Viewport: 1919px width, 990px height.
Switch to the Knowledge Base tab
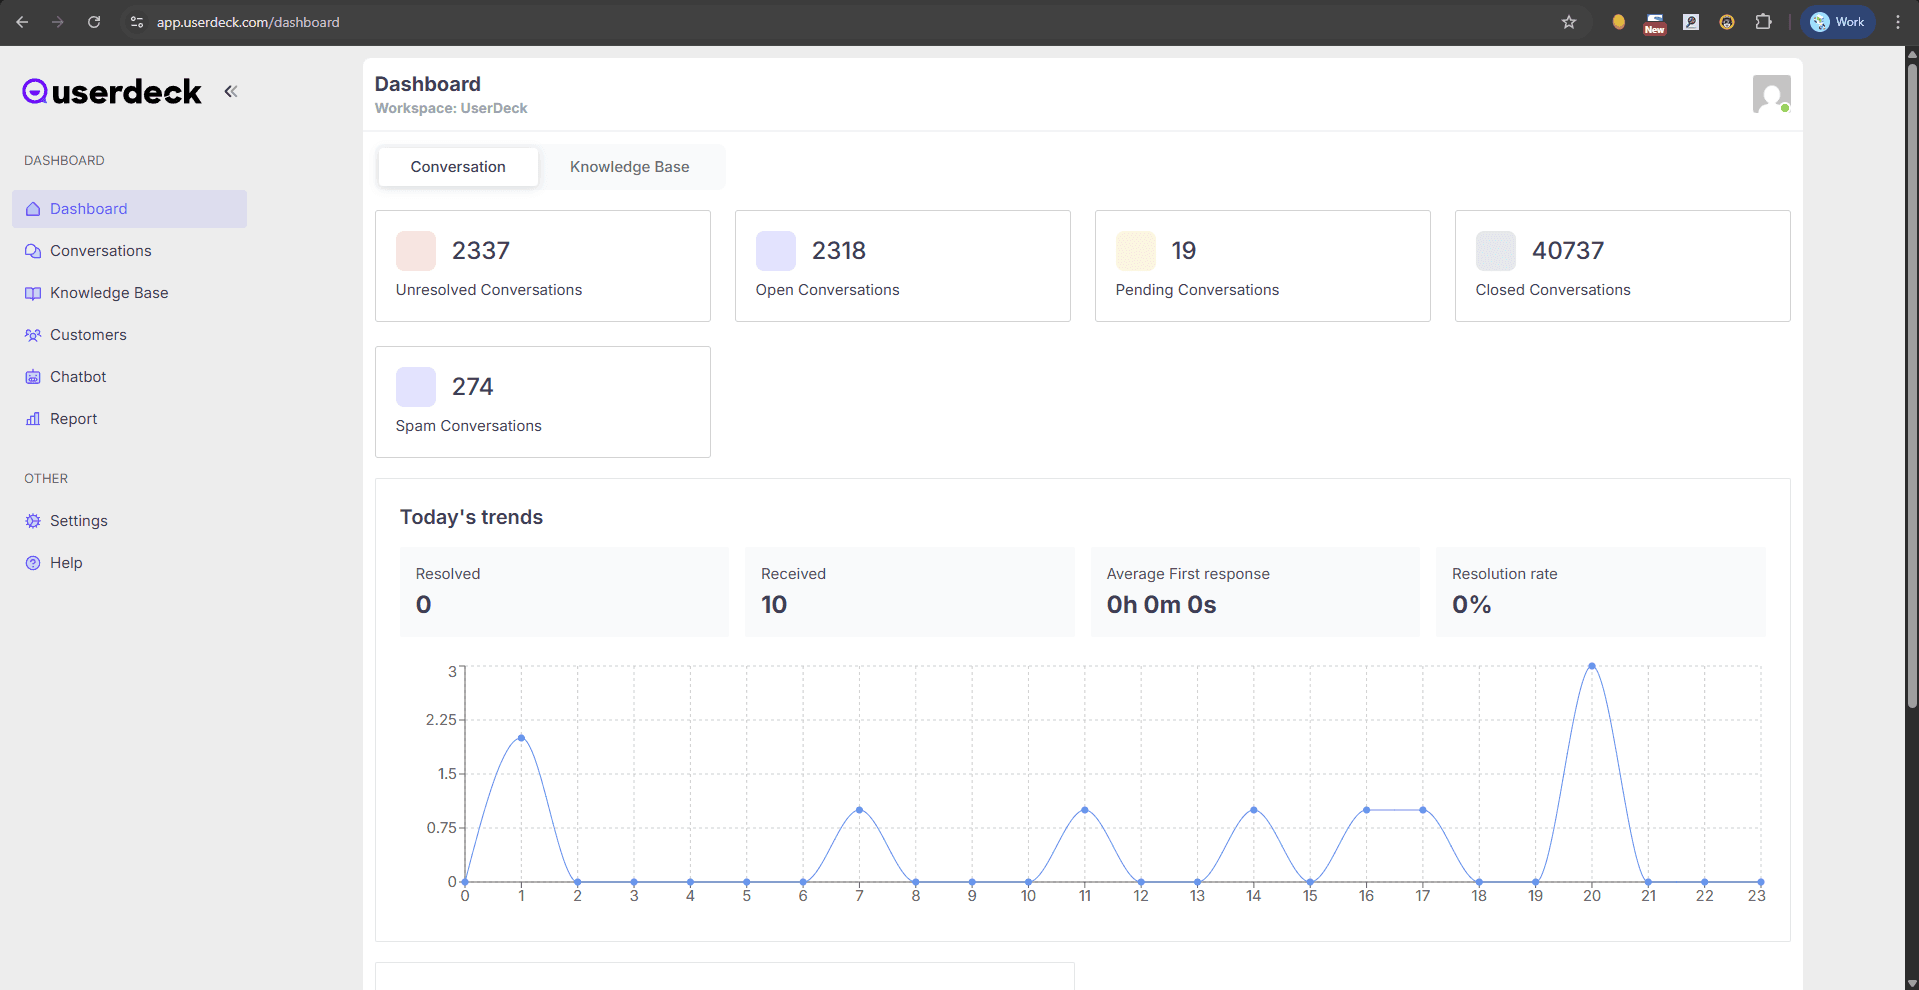(629, 167)
